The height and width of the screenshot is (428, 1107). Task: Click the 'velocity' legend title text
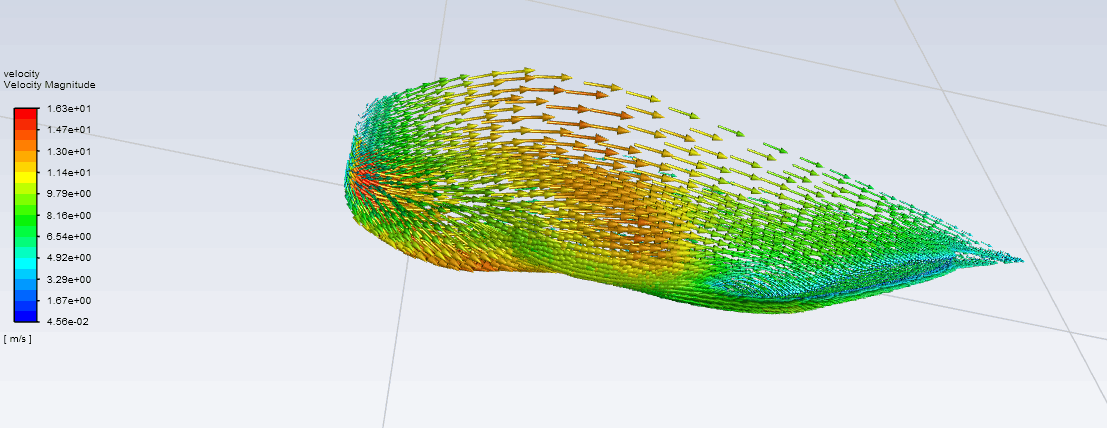coord(21,73)
